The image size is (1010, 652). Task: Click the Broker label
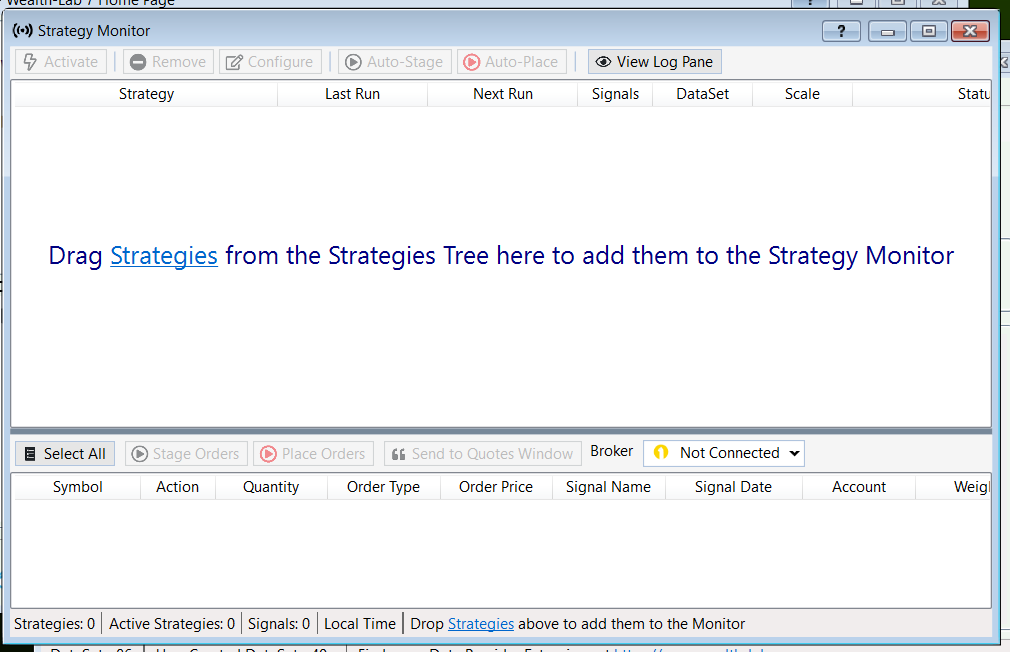611,451
